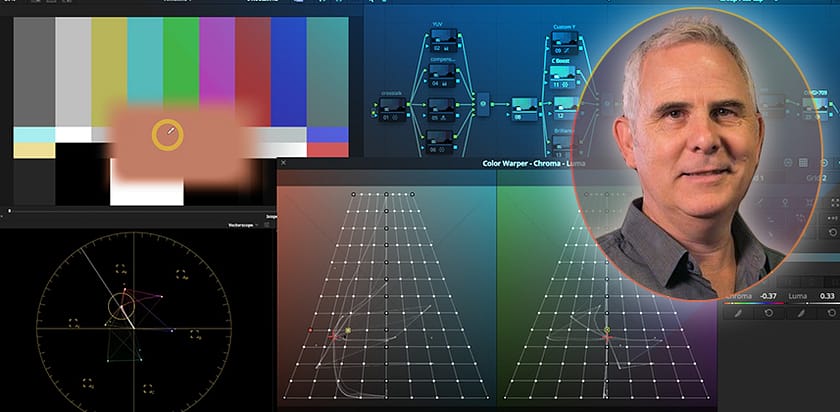Select the Custom Y node 09
Screen dimensions: 840x412
565,42
